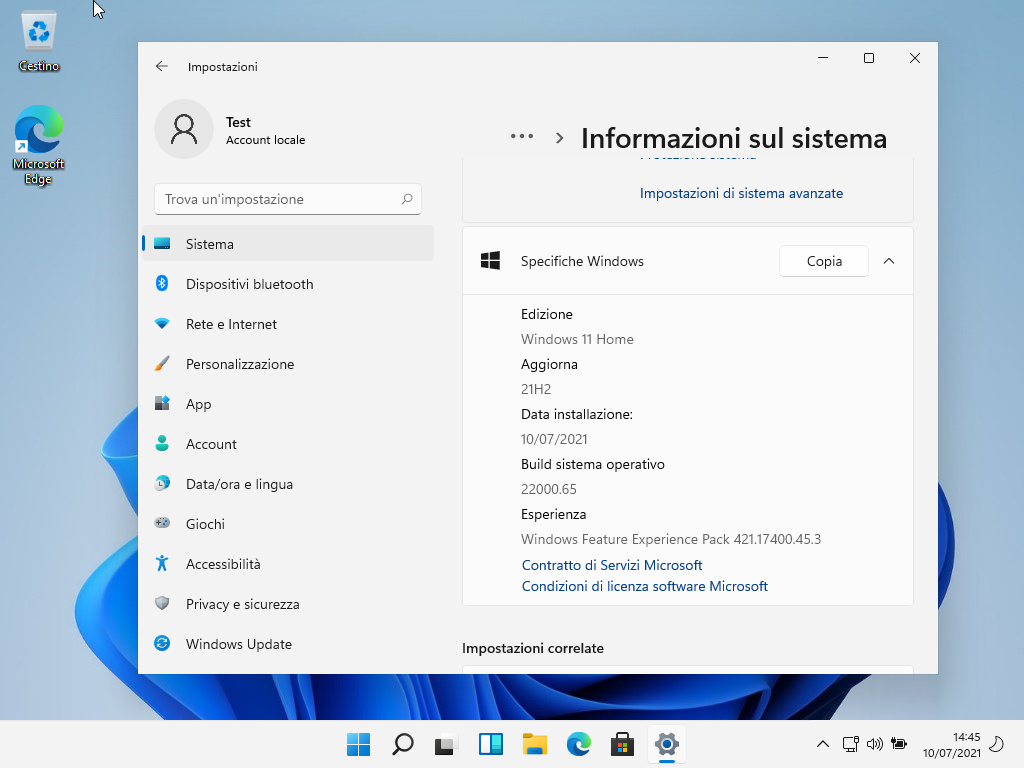1024x768 pixels.
Task: Click the Windows 11 Home edition value
Action: point(577,339)
